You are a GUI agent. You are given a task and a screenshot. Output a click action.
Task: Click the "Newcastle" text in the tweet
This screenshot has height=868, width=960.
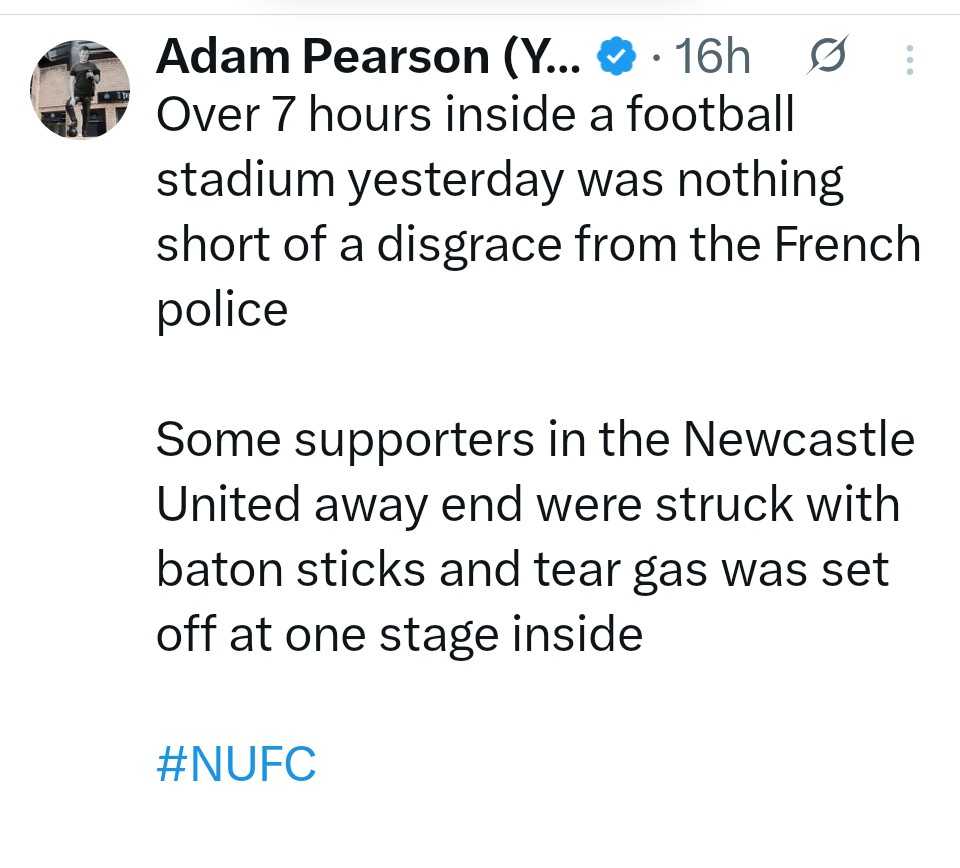click(799, 440)
